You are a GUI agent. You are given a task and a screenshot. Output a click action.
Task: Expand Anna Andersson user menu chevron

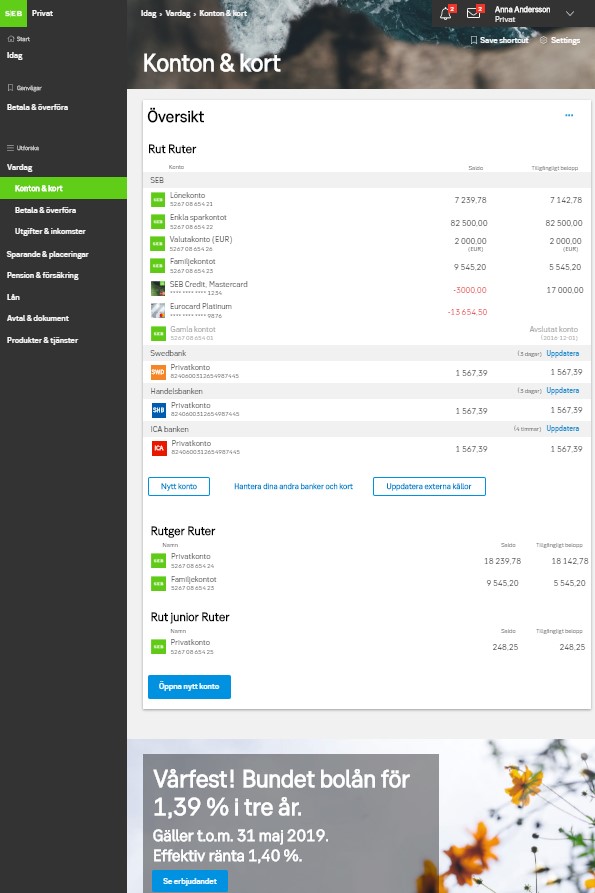(570, 13)
